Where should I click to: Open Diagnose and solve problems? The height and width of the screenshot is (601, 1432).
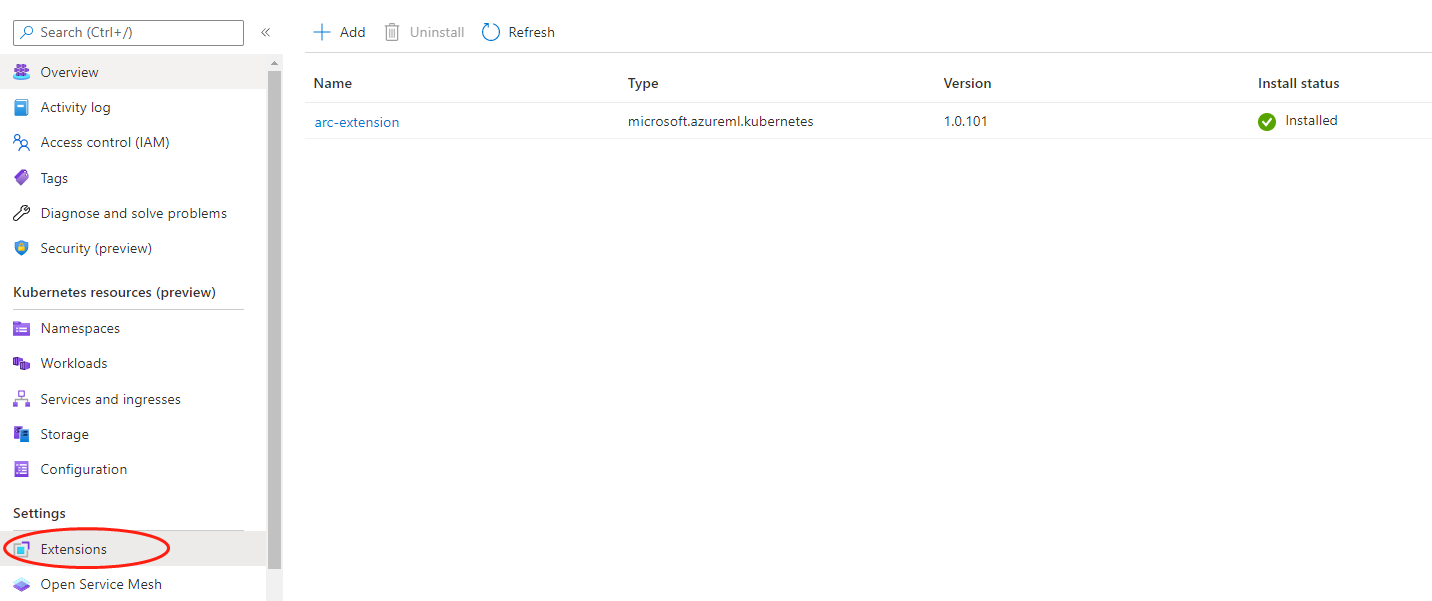(133, 212)
